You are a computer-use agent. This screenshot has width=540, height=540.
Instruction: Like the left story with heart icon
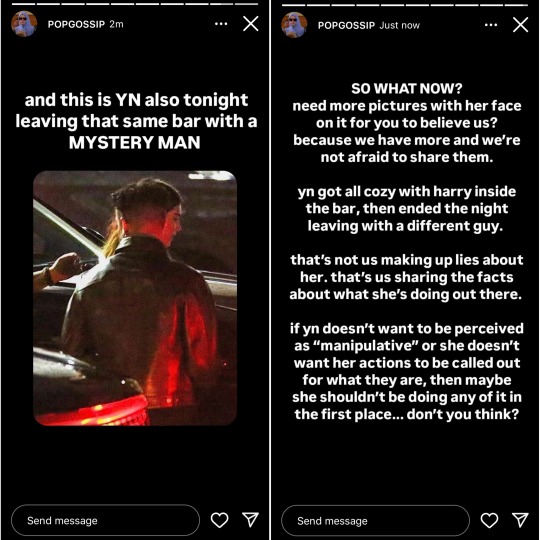pyautogui.click(x=219, y=520)
